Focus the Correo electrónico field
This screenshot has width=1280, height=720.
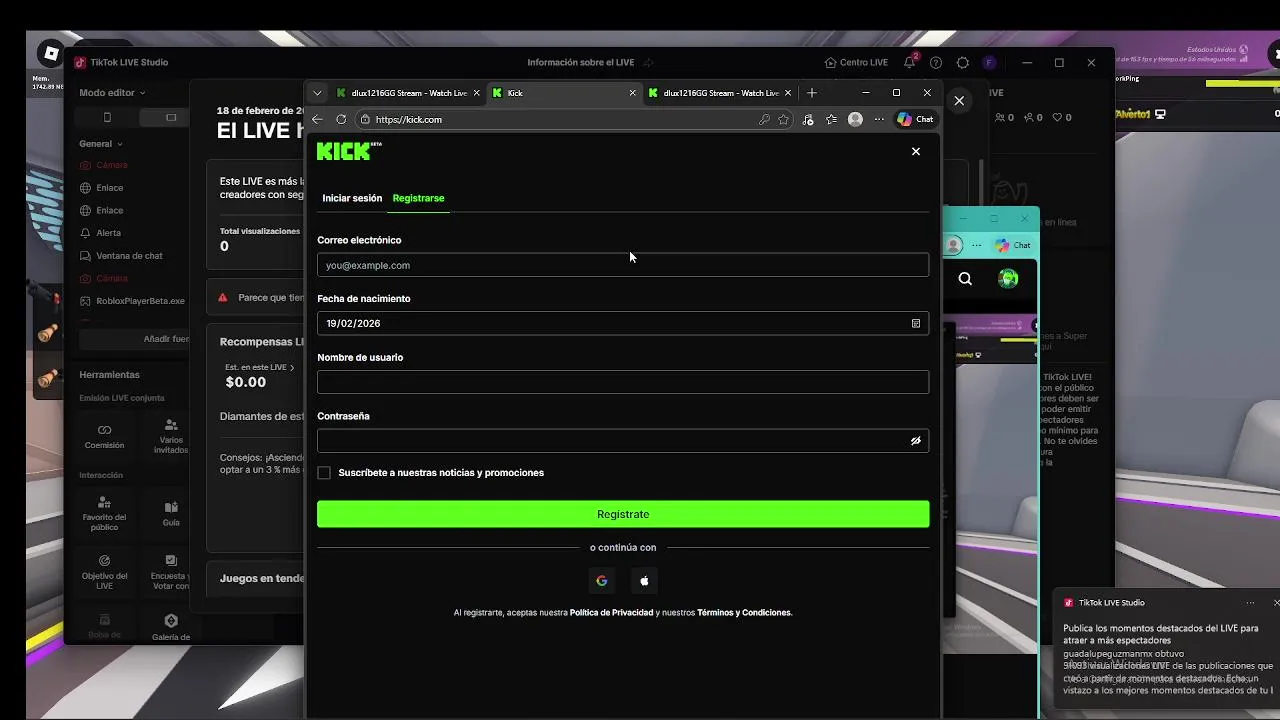pos(623,265)
